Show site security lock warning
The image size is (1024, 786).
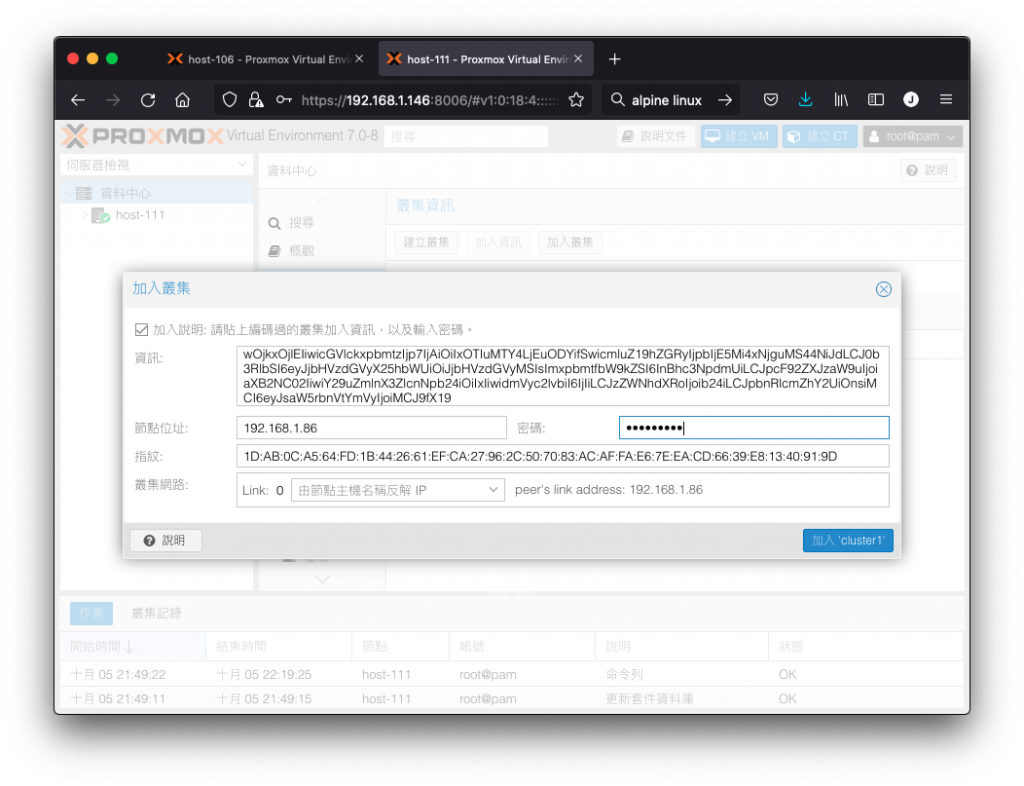pyautogui.click(x=256, y=100)
